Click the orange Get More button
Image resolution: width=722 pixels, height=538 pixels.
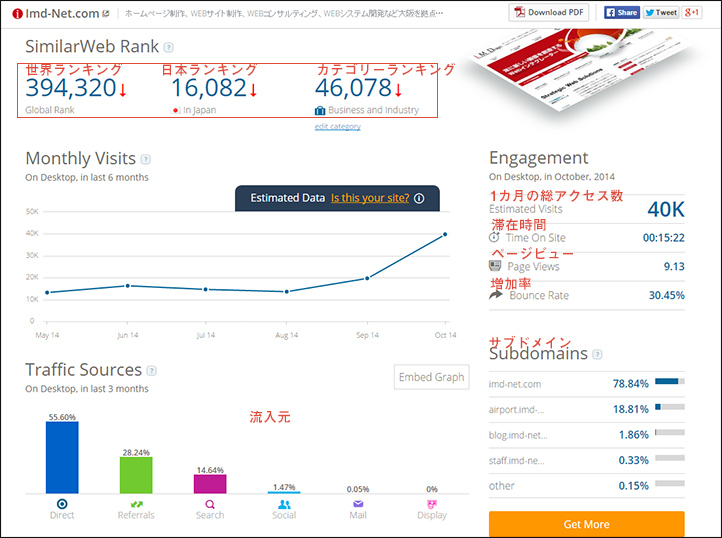pos(587,524)
